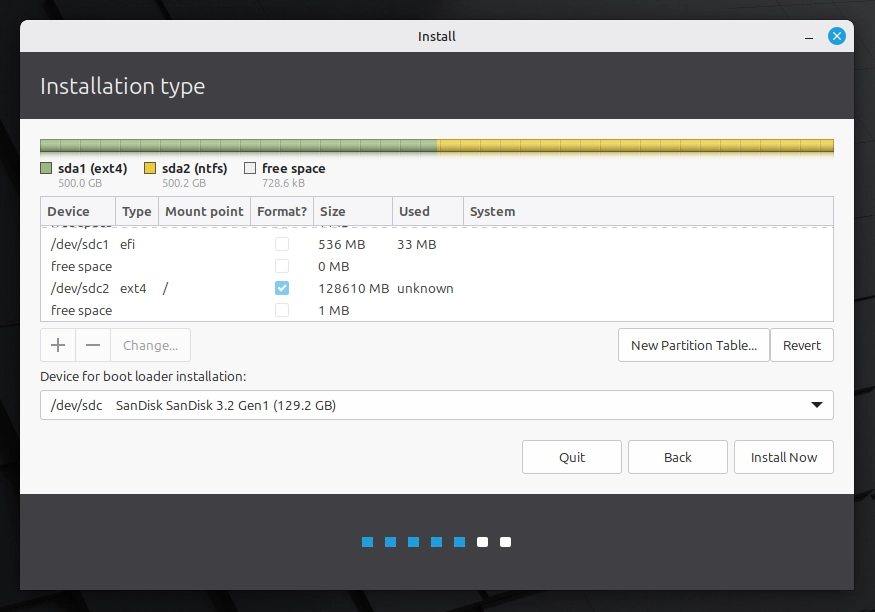Image resolution: width=875 pixels, height=612 pixels.
Task: Click the plus icon to add a partition
Action: click(x=57, y=344)
